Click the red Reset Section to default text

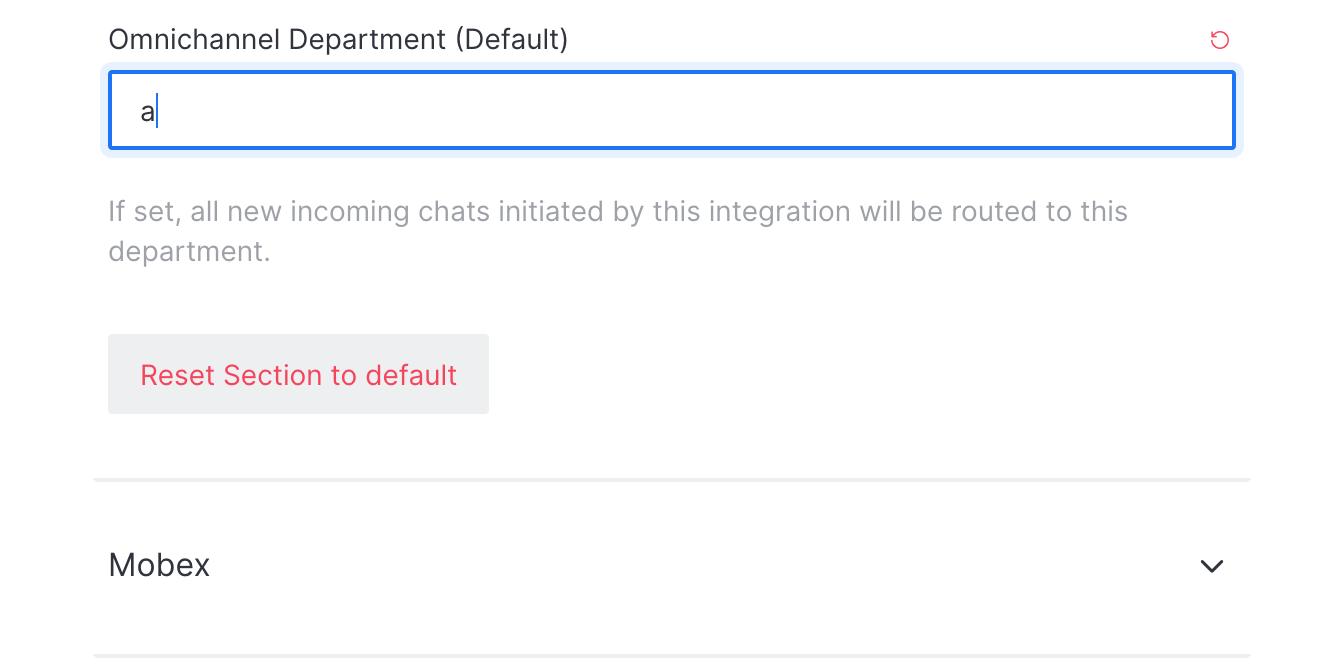click(298, 375)
